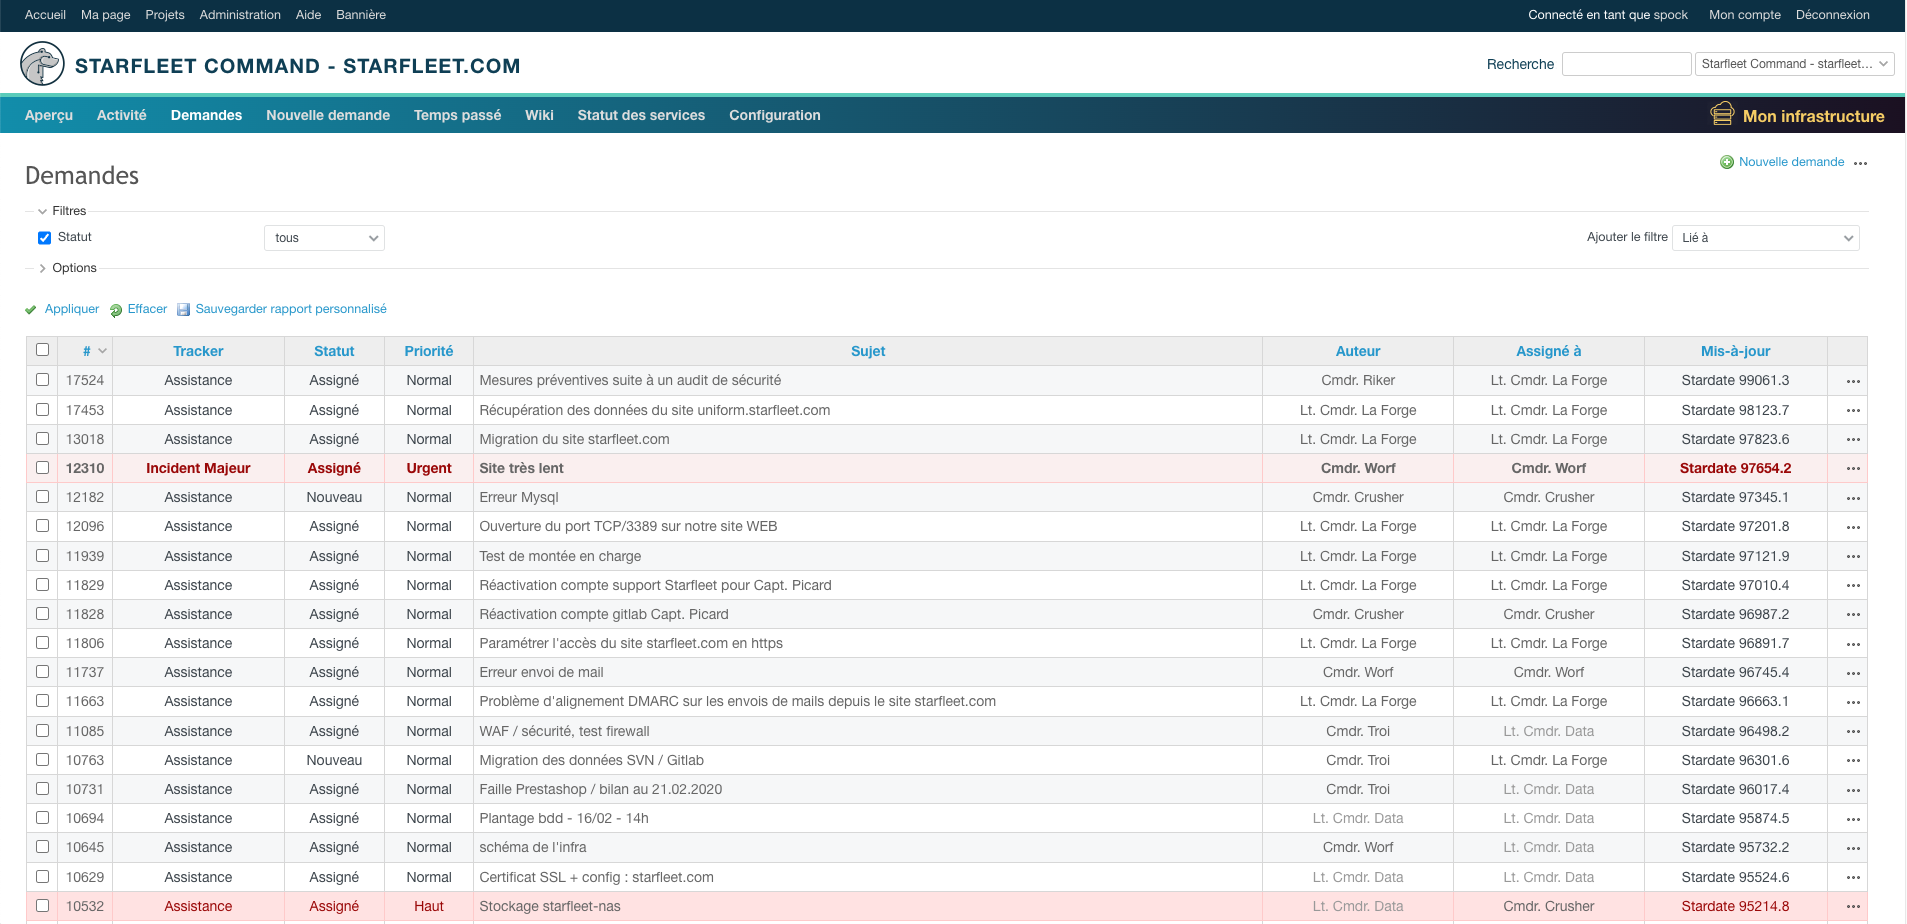
Task: Switch to the Wiki tab
Action: [x=539, y=115]
